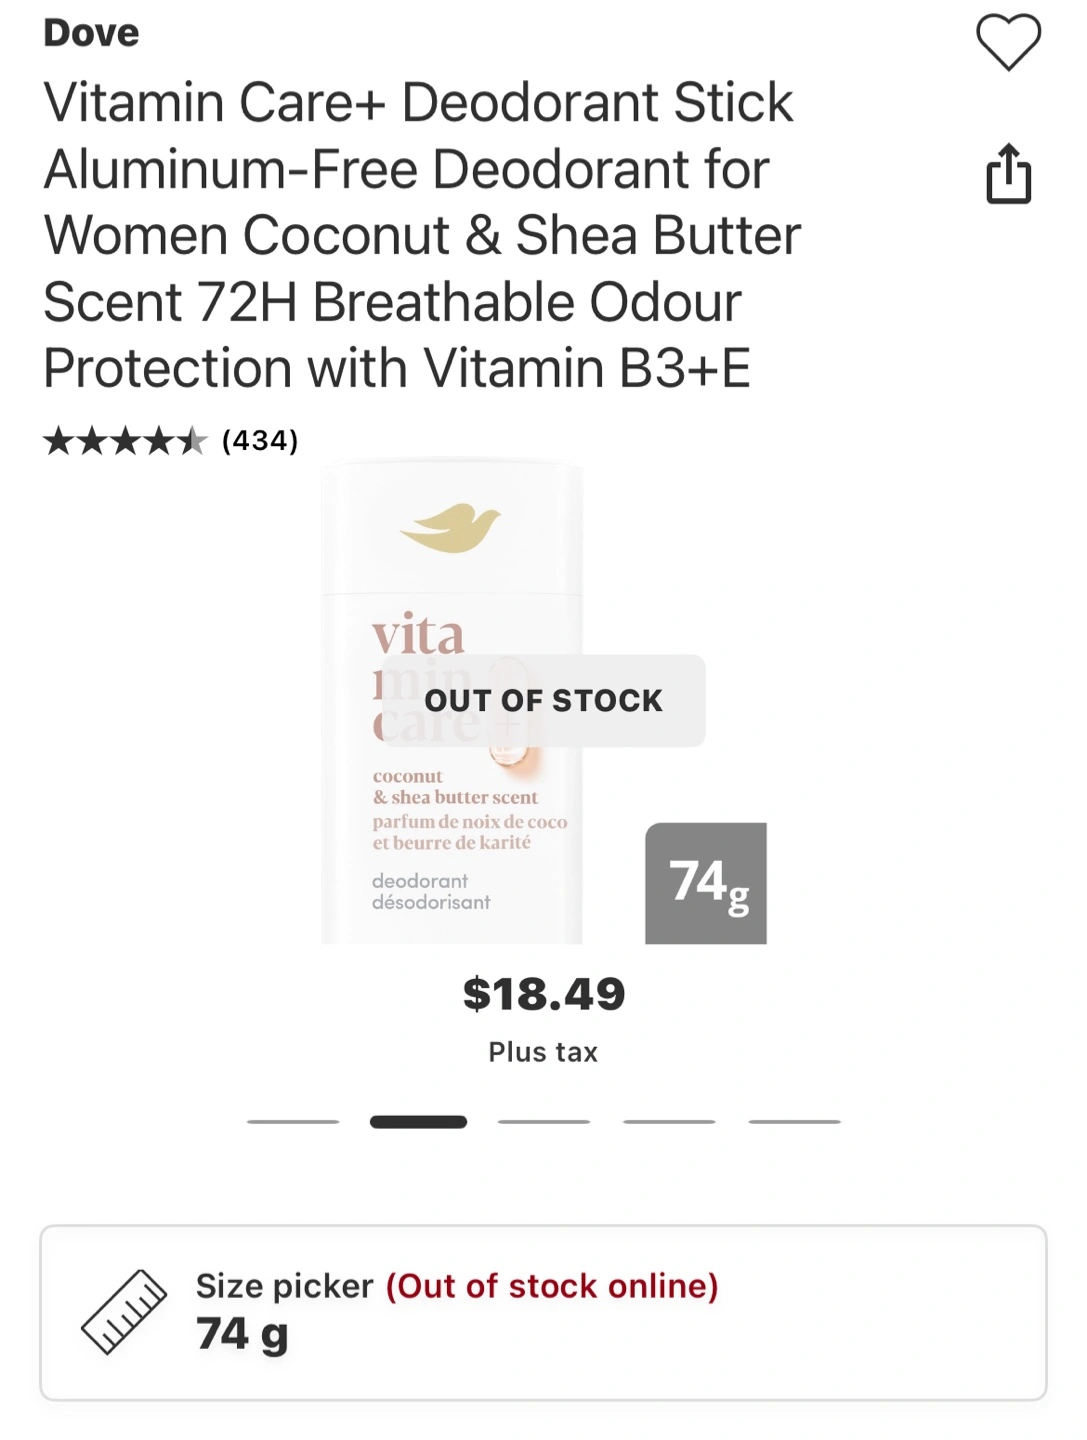Viewport: 1087px width, 1440px height.
Task: Open the Dove brand link
Action: coord(91,33)
